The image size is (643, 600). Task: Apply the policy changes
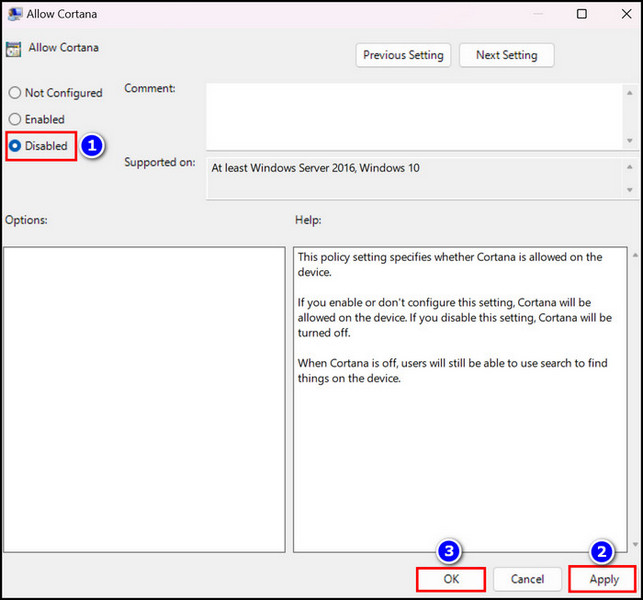[604, 579]
